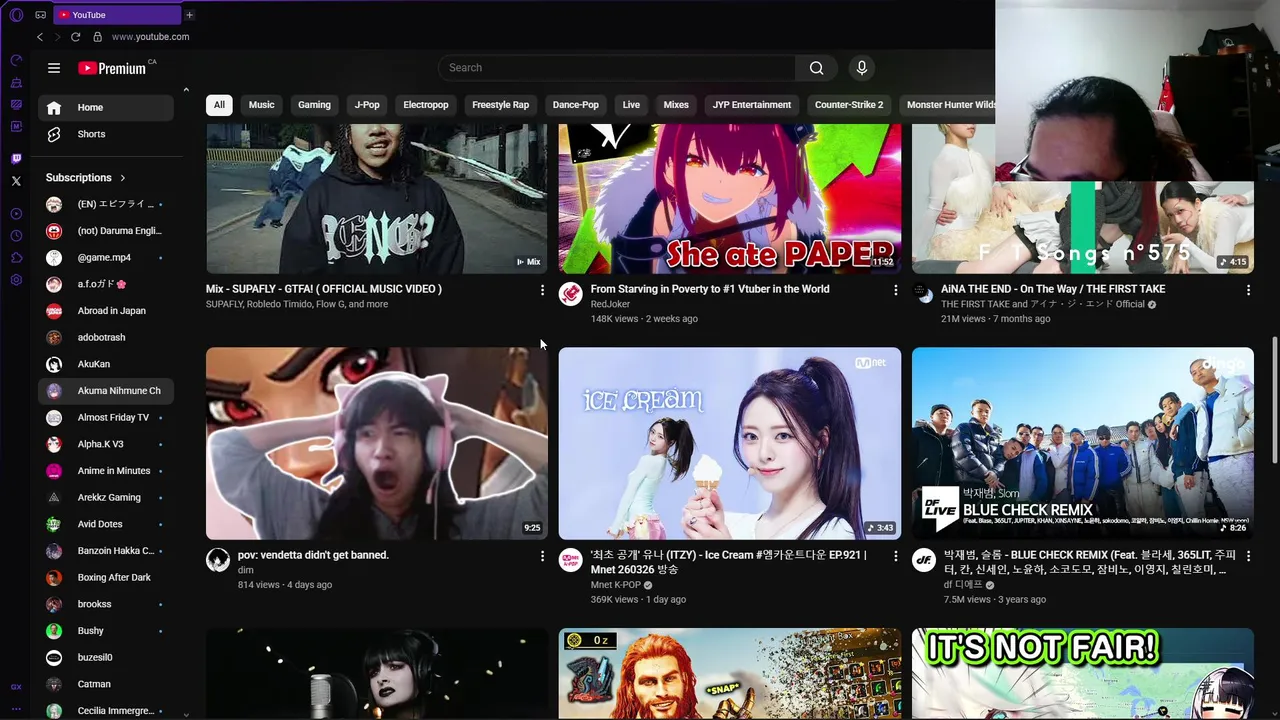This screenshot has width=1280, height=720.
Task: Open Akuma Nihmune Ch subscription
Action: pos(106,391)
